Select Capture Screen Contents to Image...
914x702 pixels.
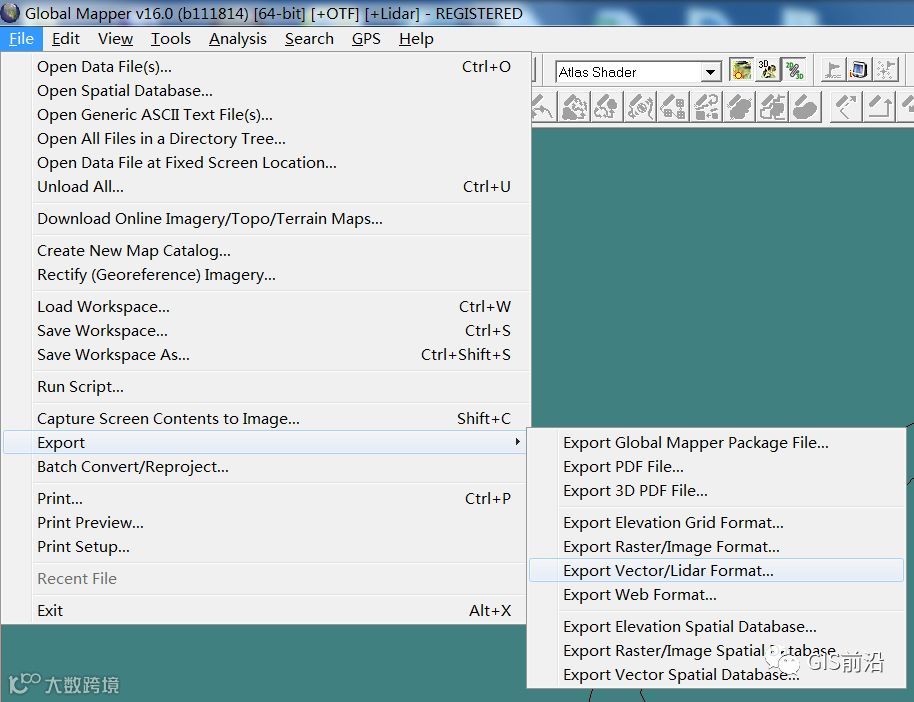266,419
